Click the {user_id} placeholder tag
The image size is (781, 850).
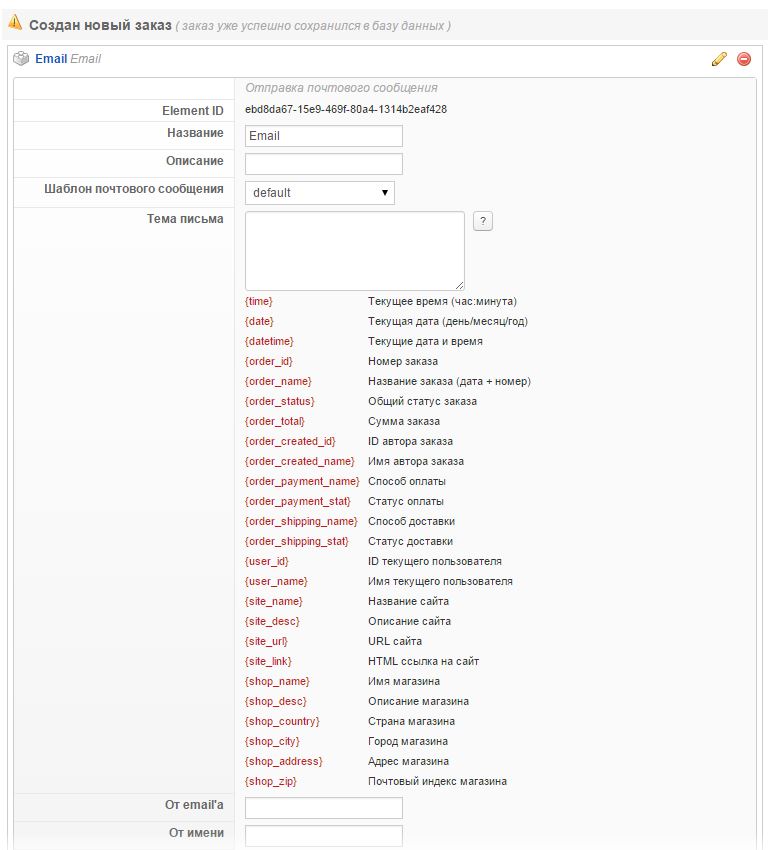267,562
